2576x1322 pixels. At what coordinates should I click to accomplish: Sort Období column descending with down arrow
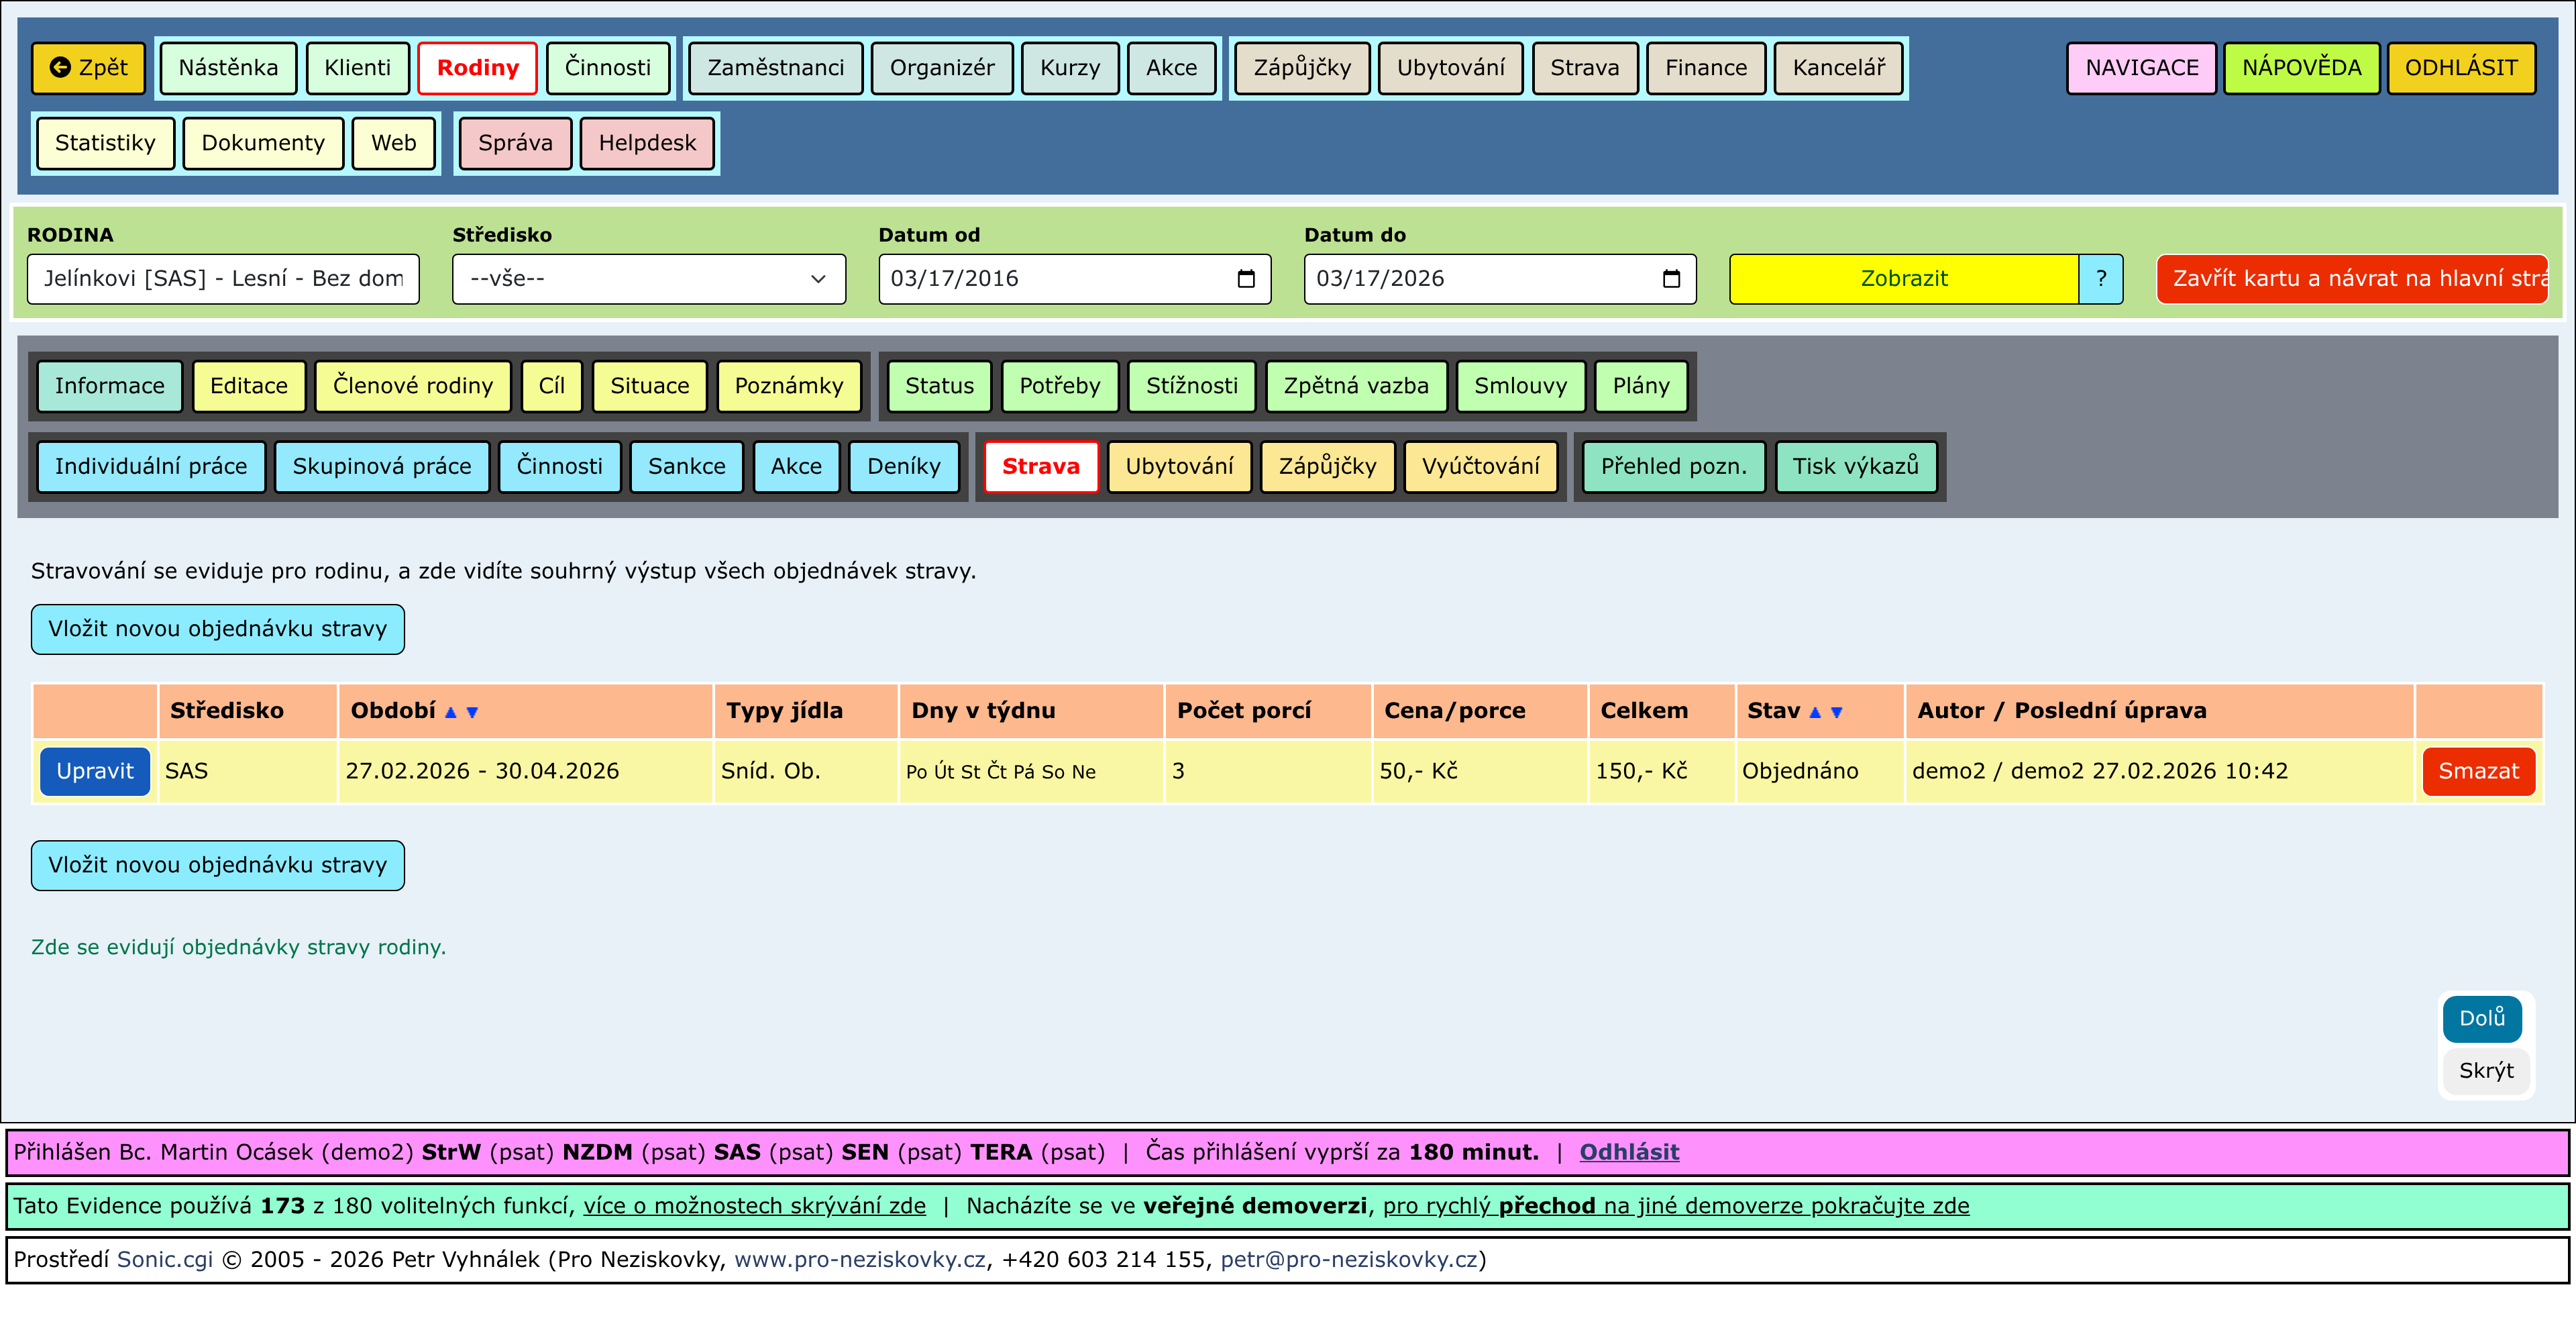pyautogui.click(x=473, y=712)
